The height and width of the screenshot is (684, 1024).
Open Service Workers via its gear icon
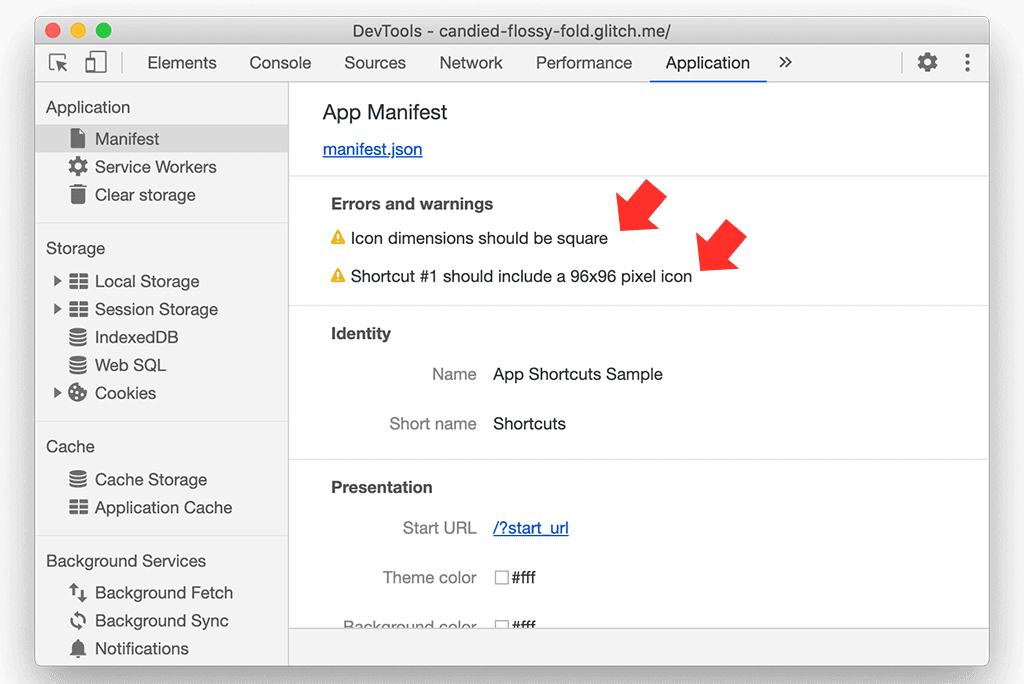(x=77, y=167)
